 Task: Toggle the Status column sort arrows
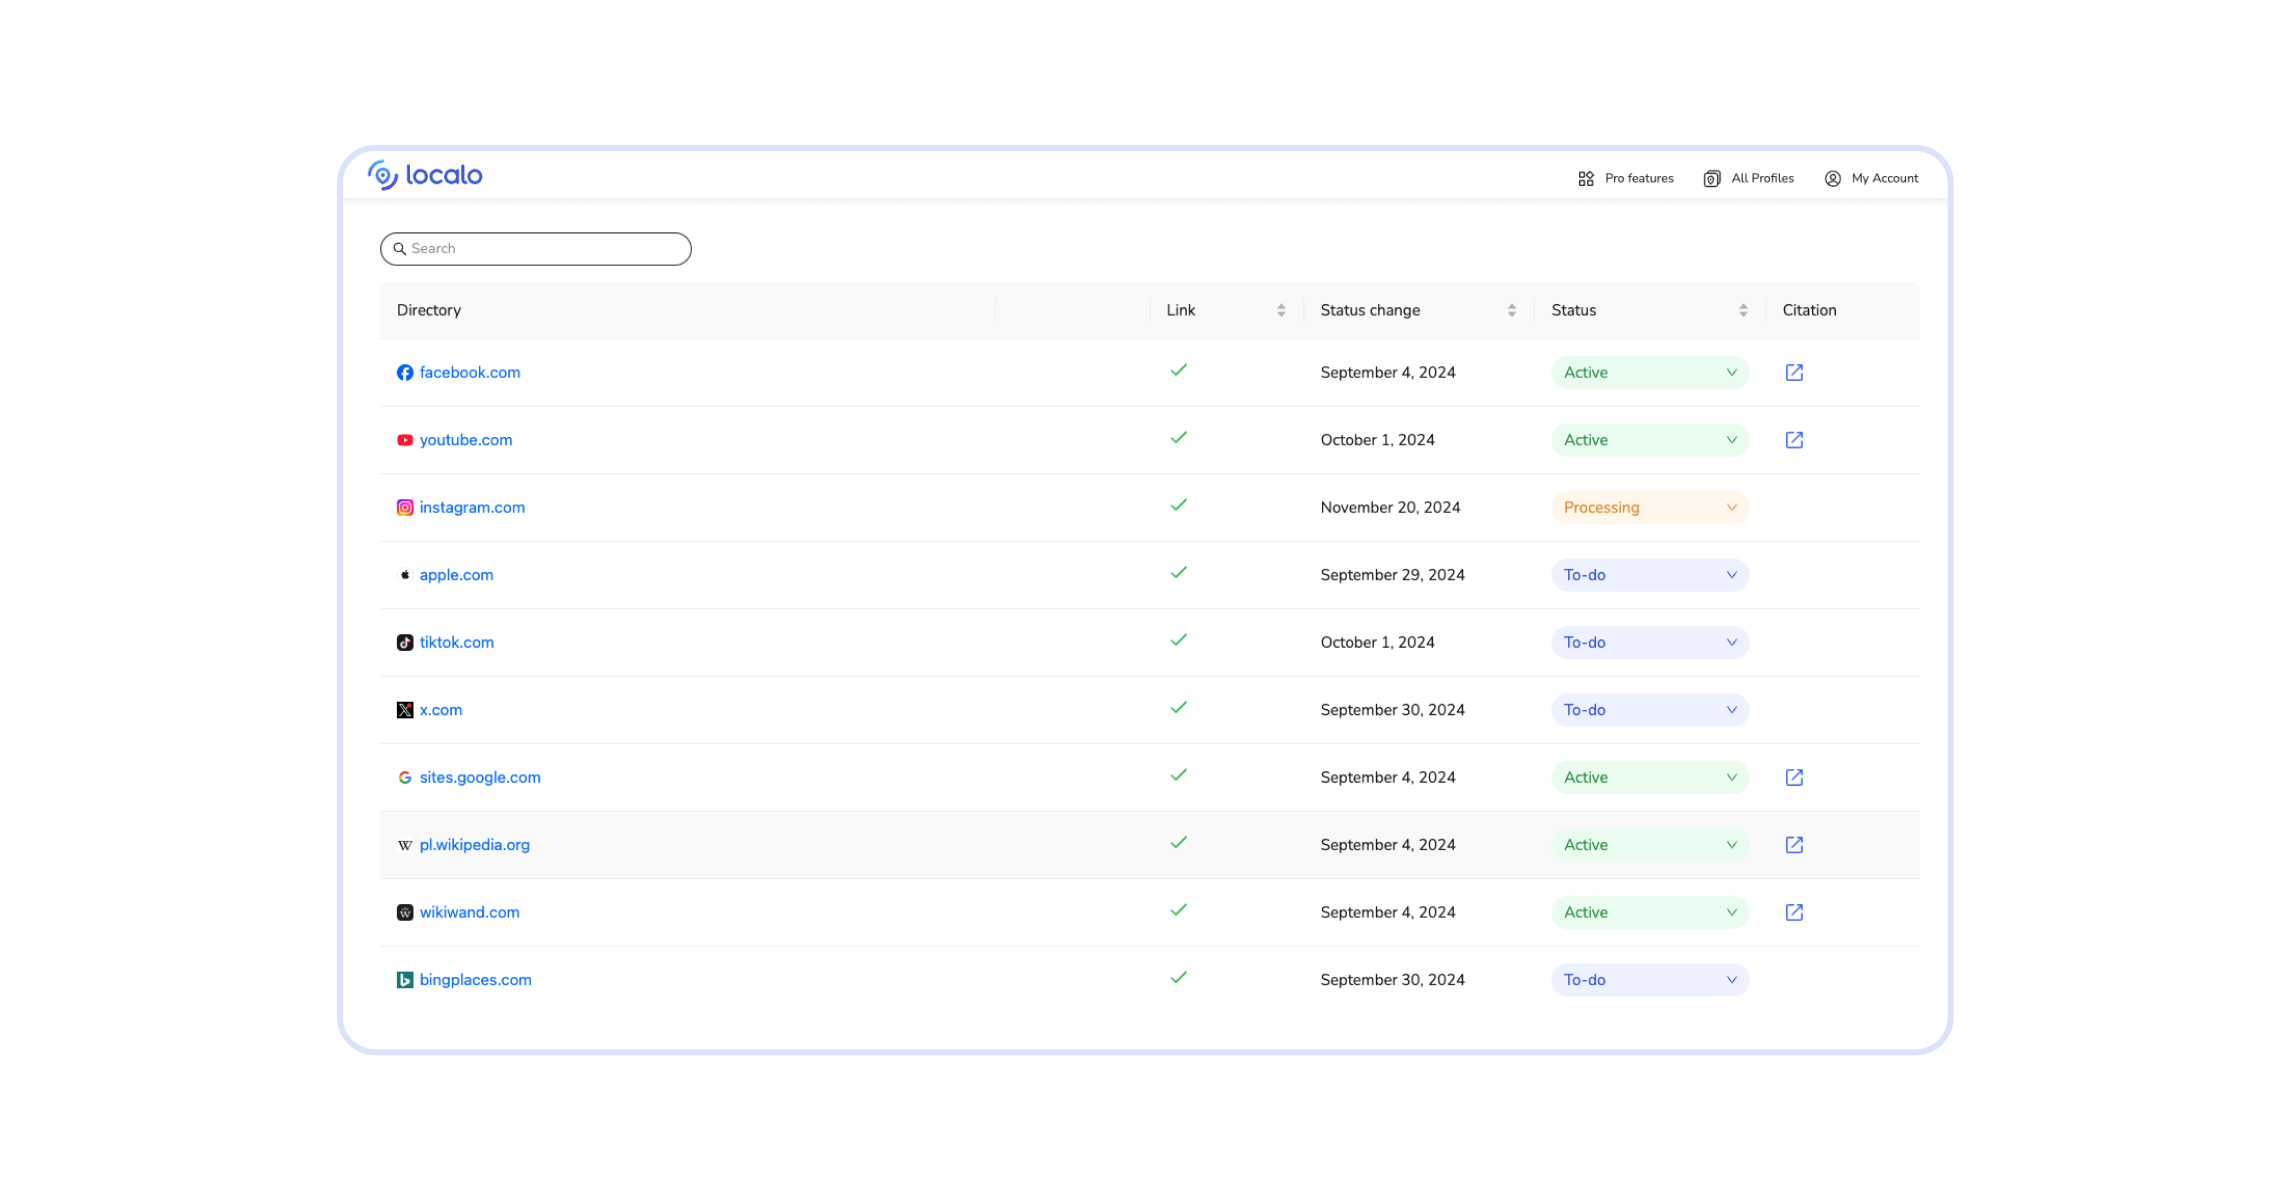(1742, 310)
